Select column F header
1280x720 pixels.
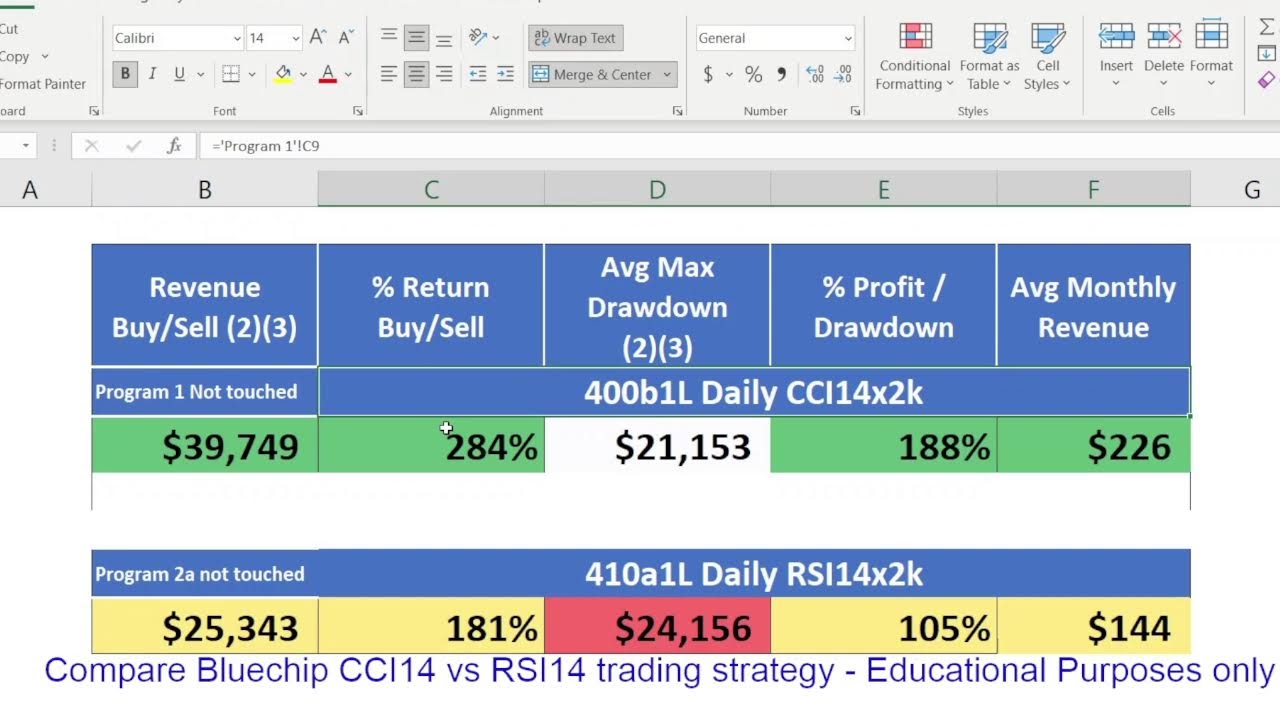coord(1093,189)
